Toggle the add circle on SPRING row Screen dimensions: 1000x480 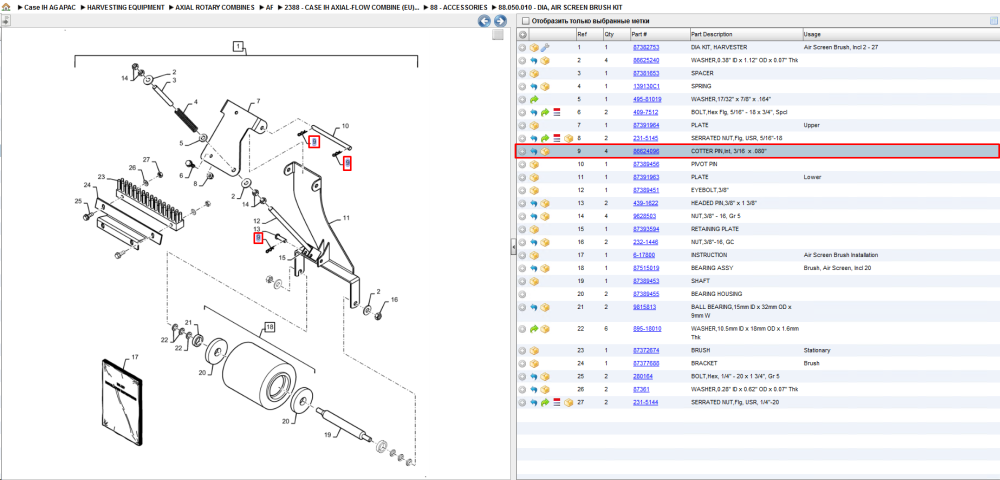[x=522, y=86]
